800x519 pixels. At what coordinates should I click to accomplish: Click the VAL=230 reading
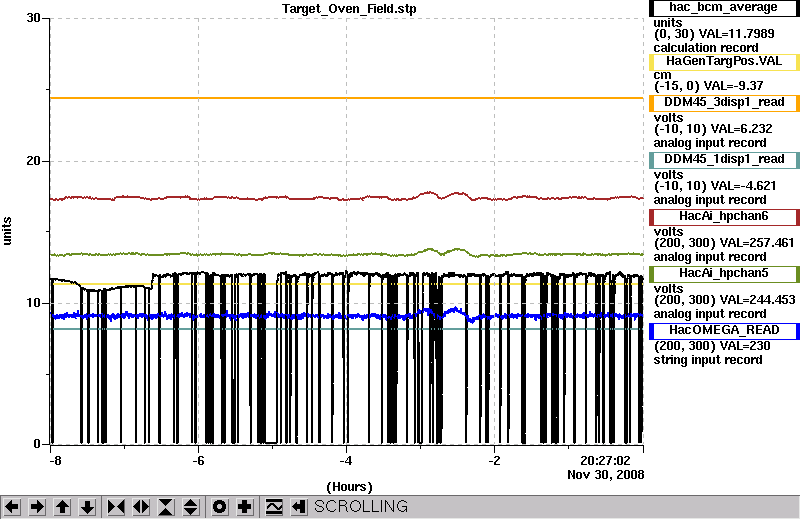click(741, 346)
